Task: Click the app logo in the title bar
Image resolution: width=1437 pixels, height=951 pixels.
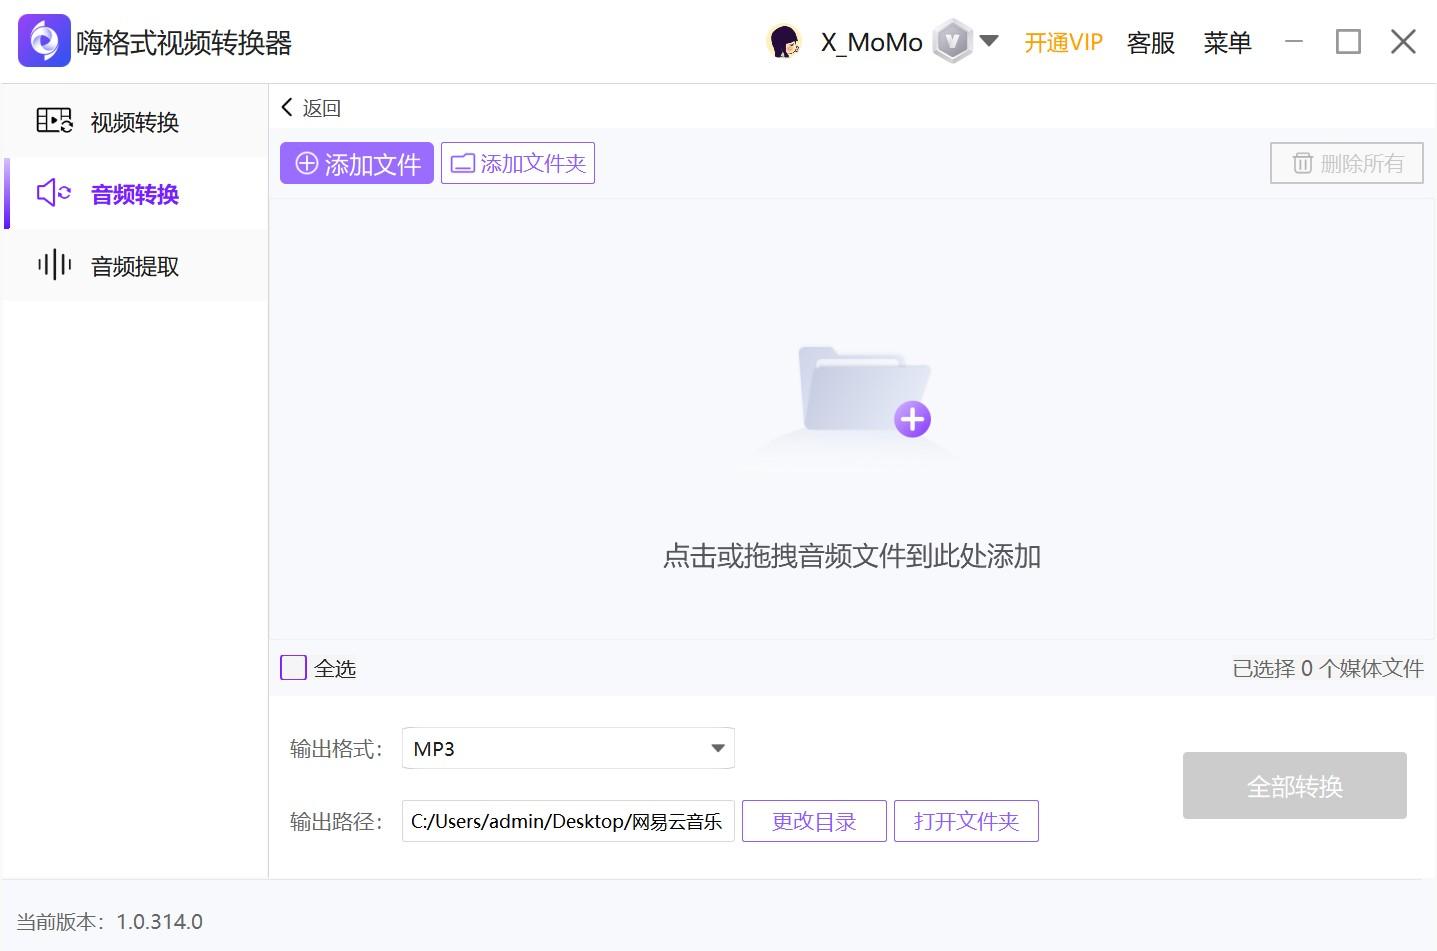Action: point(42,40)
